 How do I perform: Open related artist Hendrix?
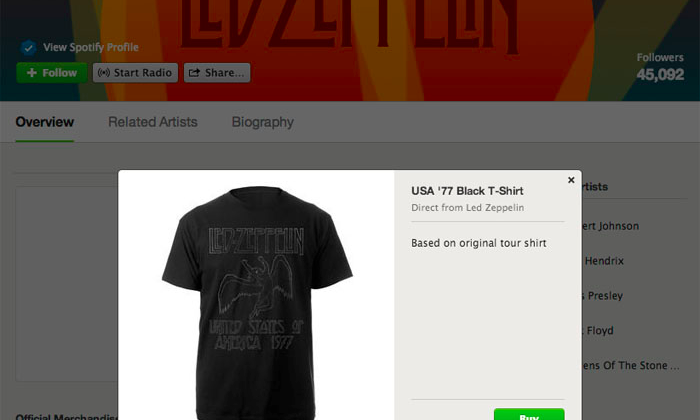click(x=604, y=261)
